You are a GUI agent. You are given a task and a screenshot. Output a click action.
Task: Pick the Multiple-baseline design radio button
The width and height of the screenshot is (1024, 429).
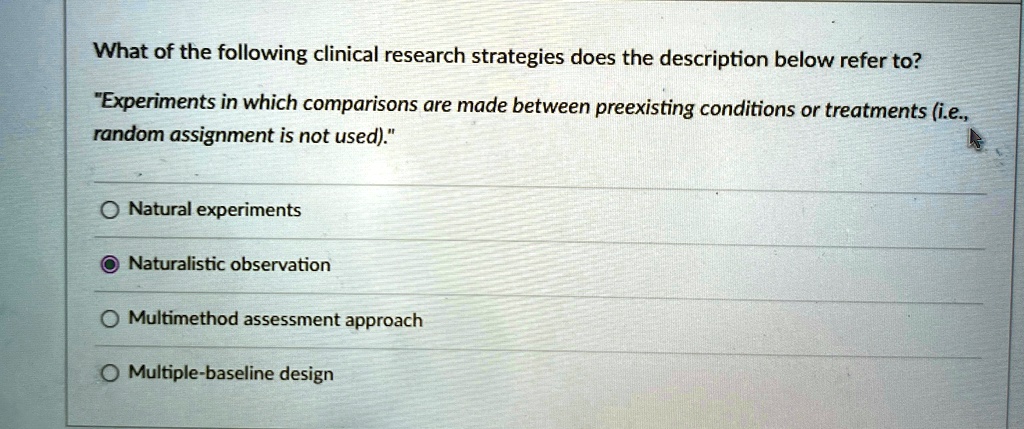click(110, 373)
